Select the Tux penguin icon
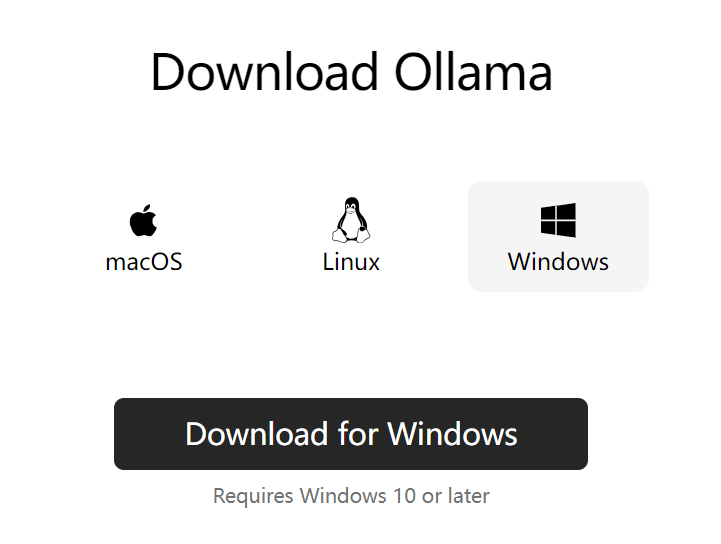The image size is (721, 544). pyautogui.click(x=351, y=220)
